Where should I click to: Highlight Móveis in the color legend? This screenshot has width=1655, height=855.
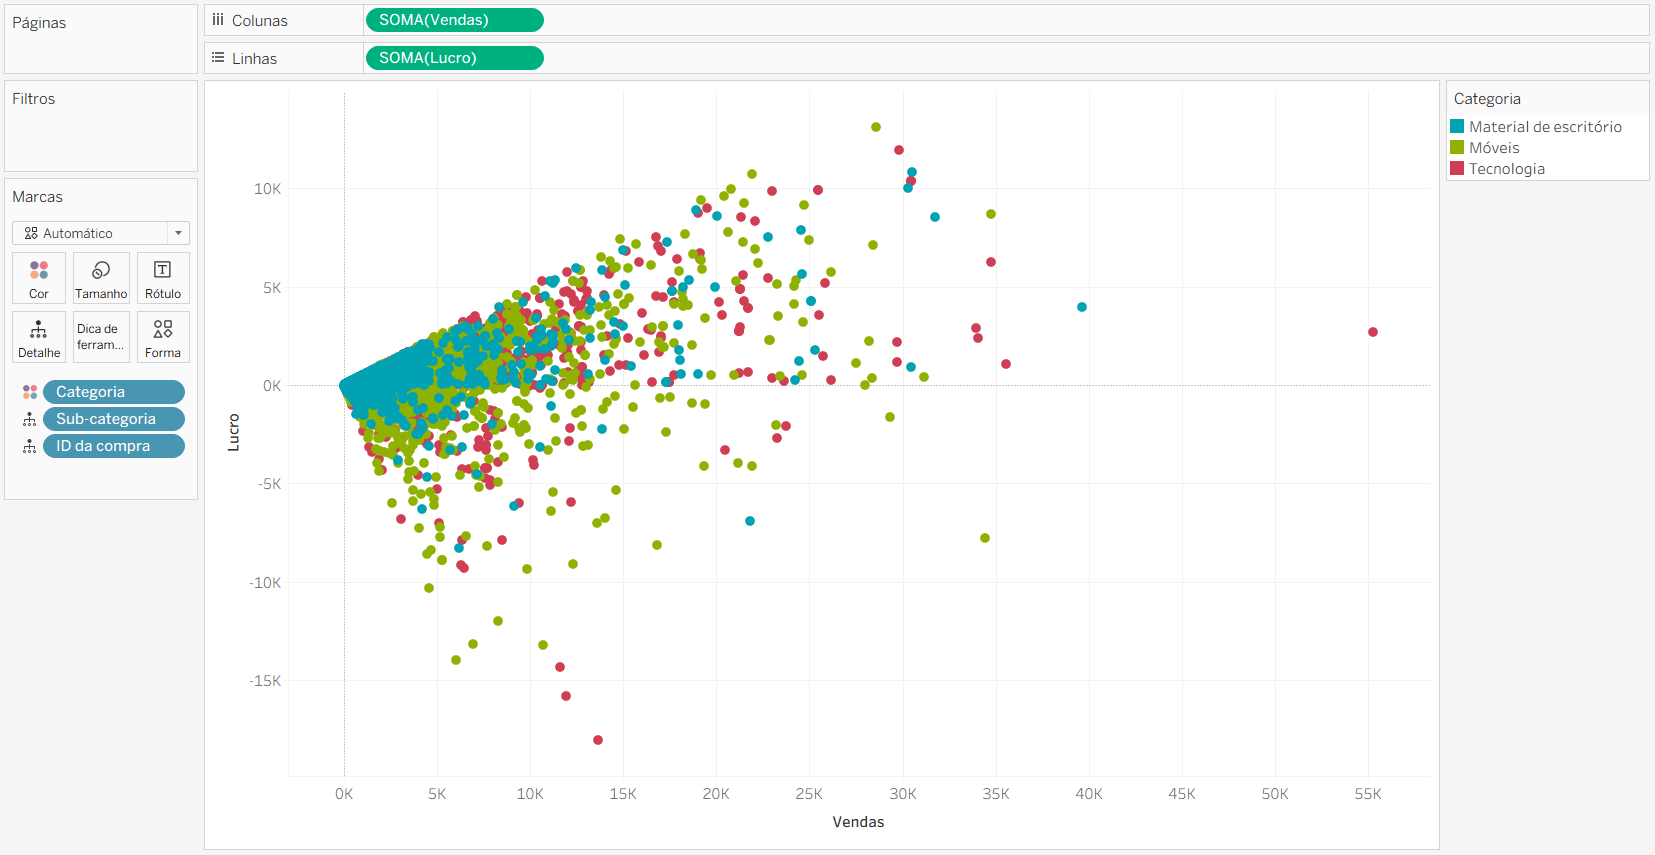1494,148
